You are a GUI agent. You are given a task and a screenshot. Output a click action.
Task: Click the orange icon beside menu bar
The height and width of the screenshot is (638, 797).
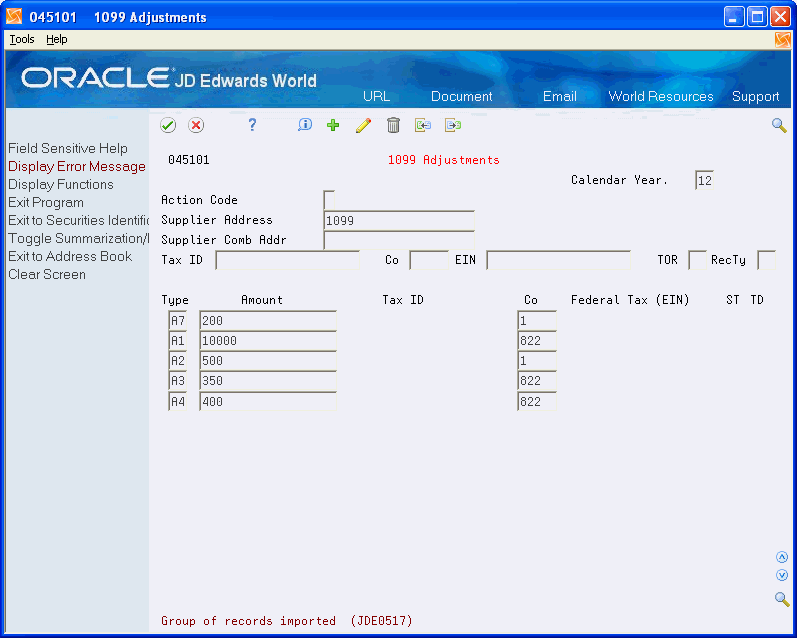click(783, 40)
